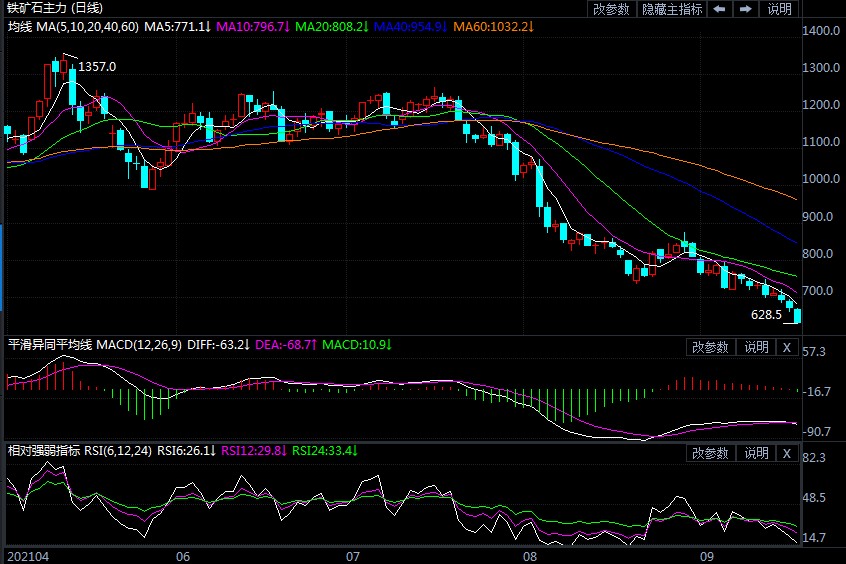Screen dimensions: 846x564
Task: Click the right arrow button in the top bar
Action: point(745,9)
